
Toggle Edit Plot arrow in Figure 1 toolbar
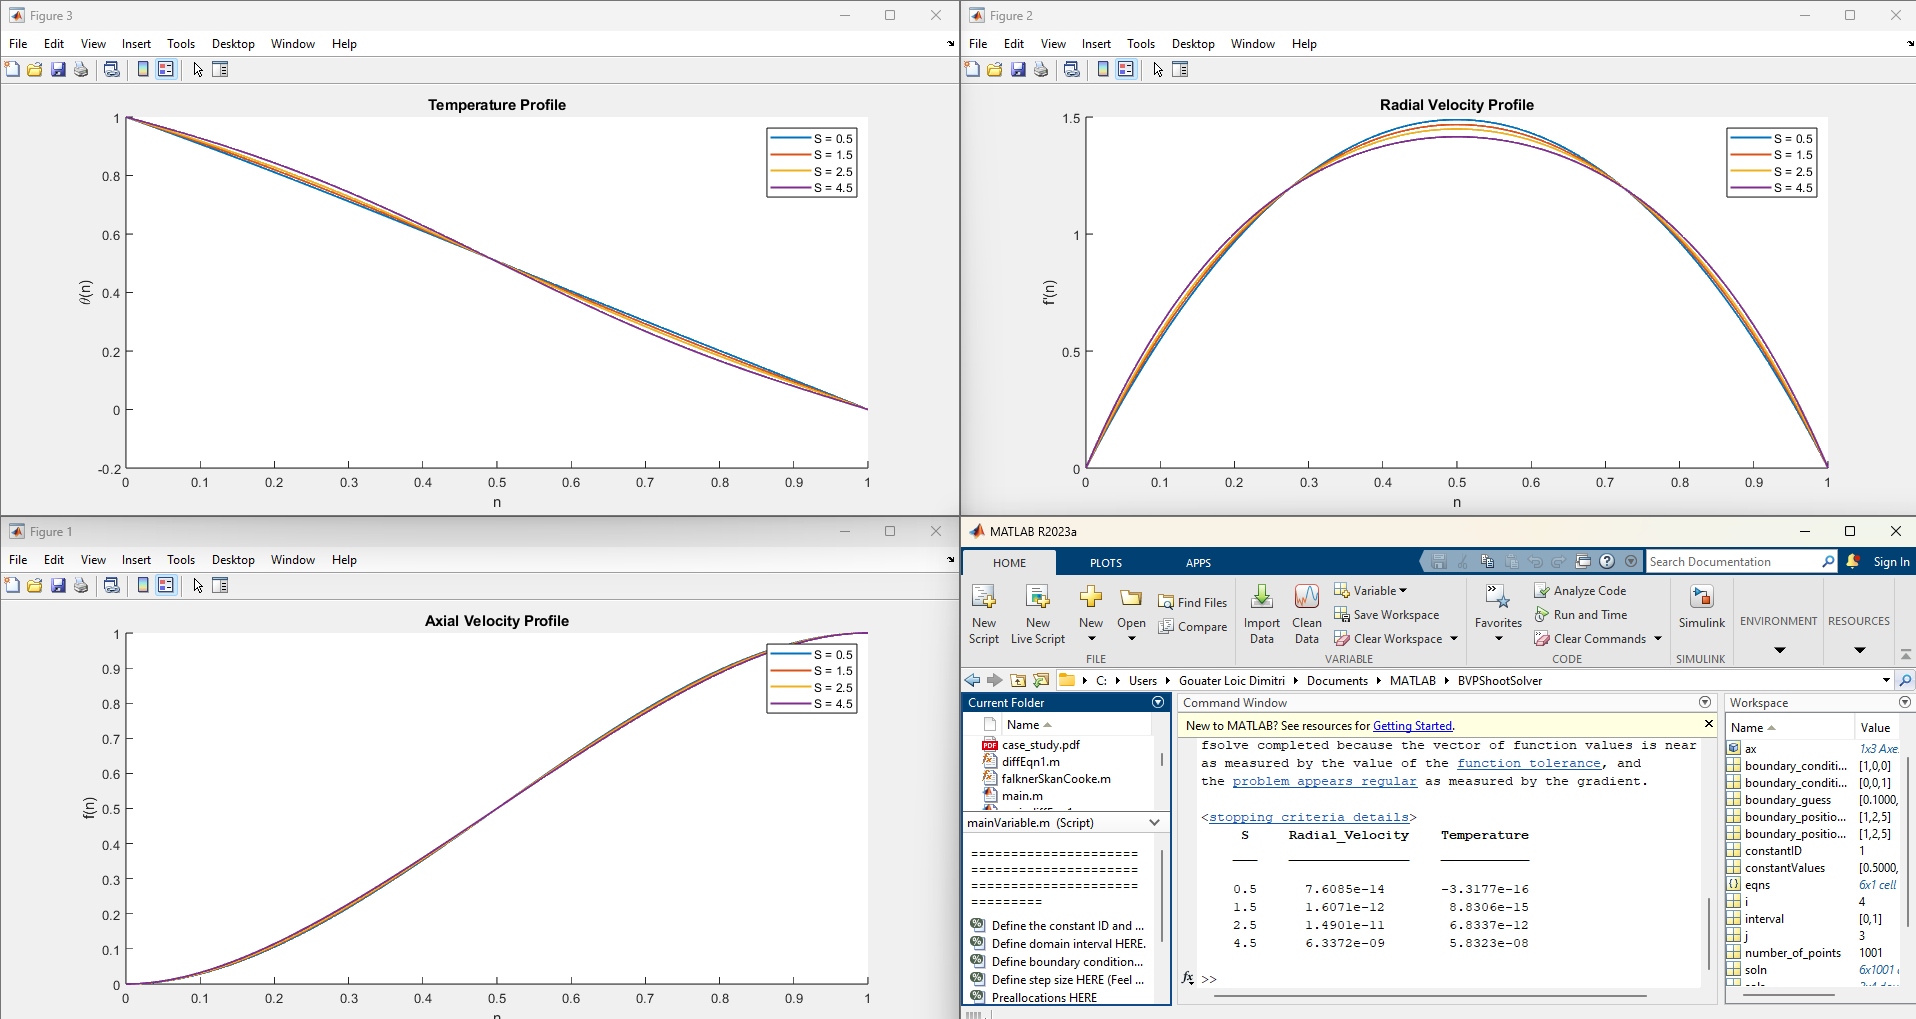(x=198, y=585)
